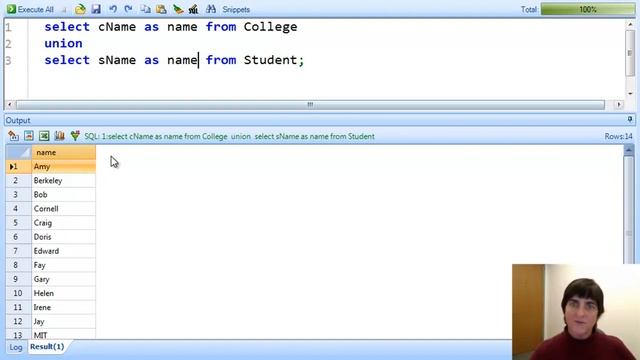Select the 'Amy' cell

(x=64, y=167)
